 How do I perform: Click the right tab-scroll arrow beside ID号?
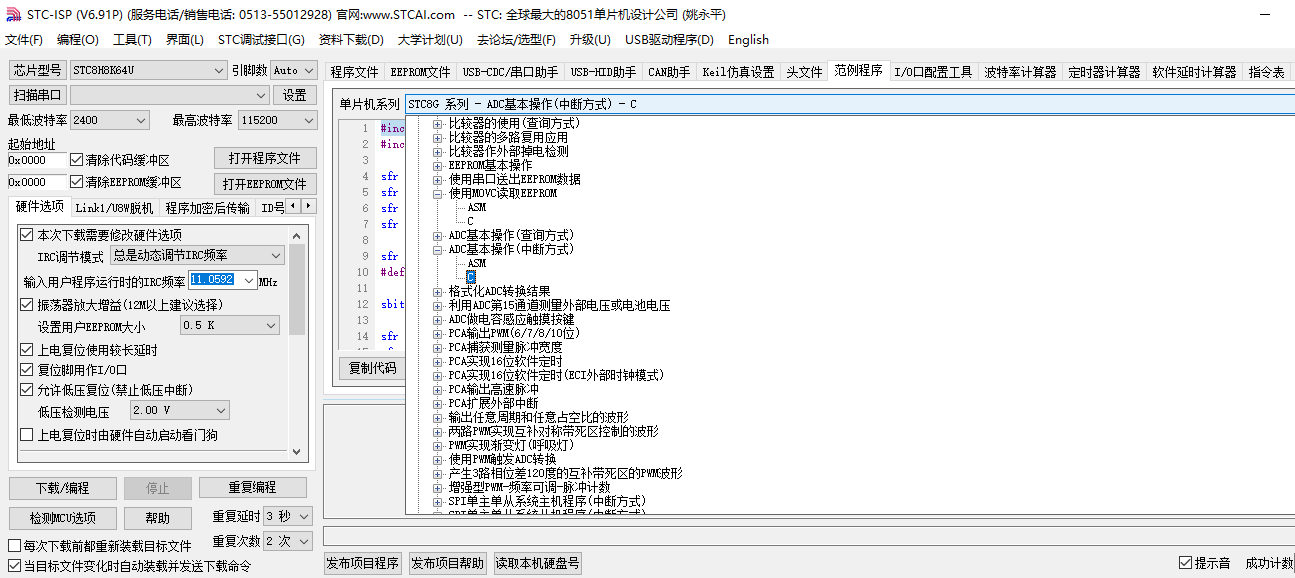point(308,206)
